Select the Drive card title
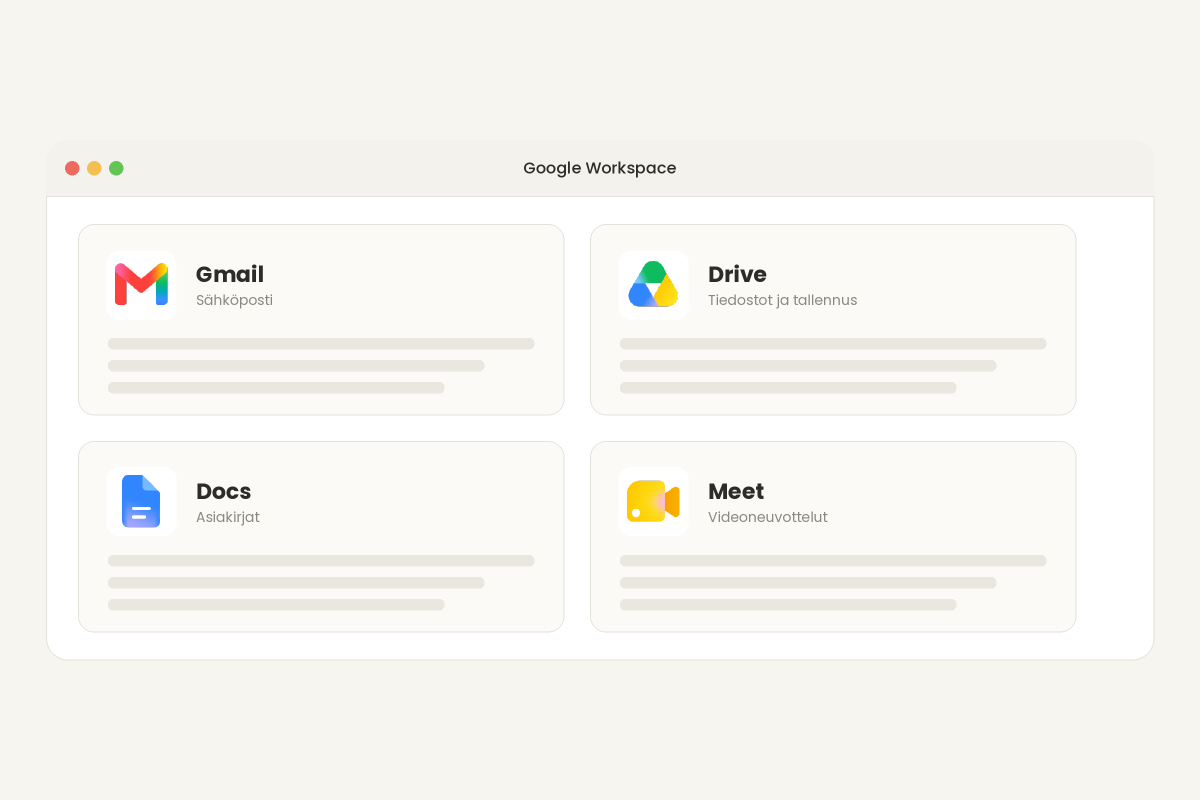 (737, 274)
